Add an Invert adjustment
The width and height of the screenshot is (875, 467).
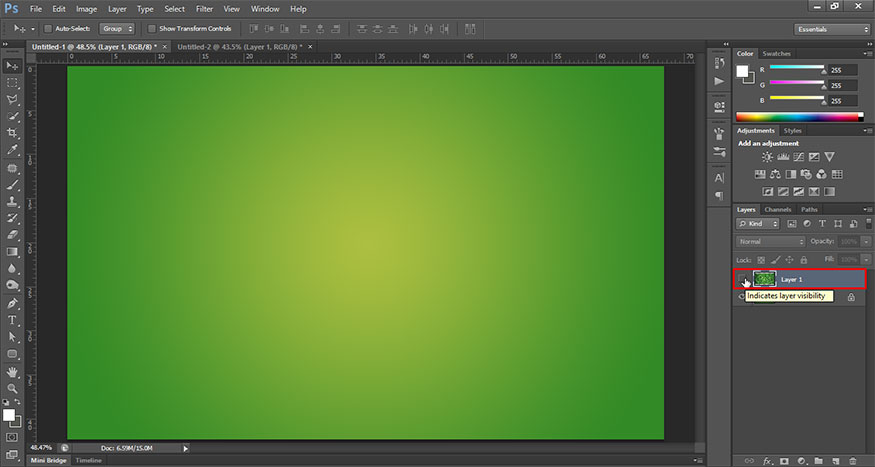pyautogui.click(x=768, y=191)
